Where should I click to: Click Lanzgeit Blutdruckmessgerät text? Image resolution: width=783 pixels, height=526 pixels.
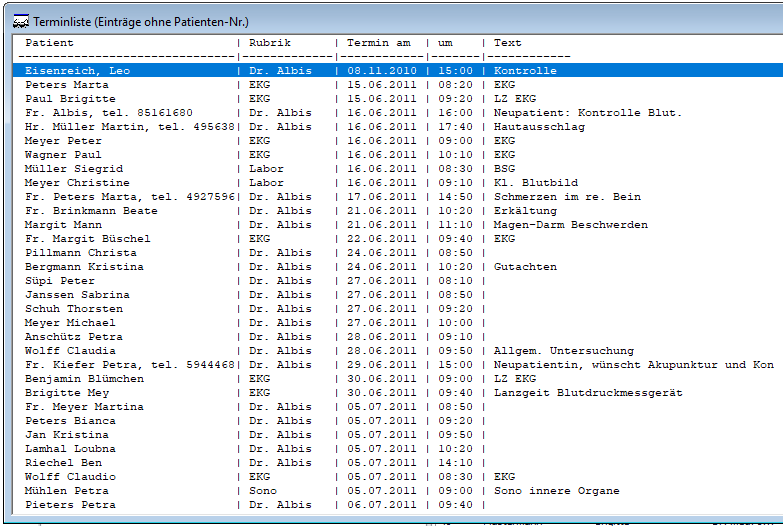click(x=588, y=393)
